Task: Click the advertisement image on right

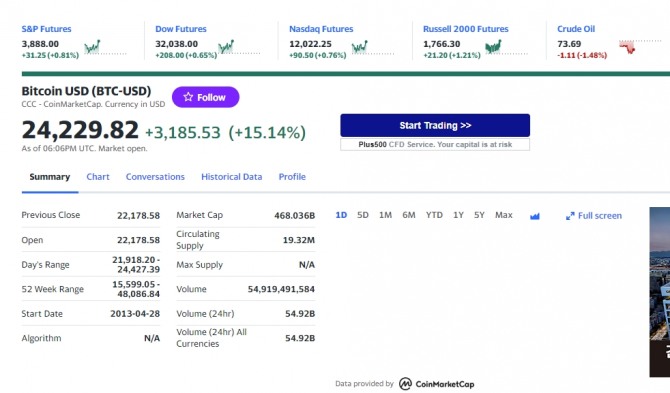Action: pyautogui.click(x=660, y=292)
